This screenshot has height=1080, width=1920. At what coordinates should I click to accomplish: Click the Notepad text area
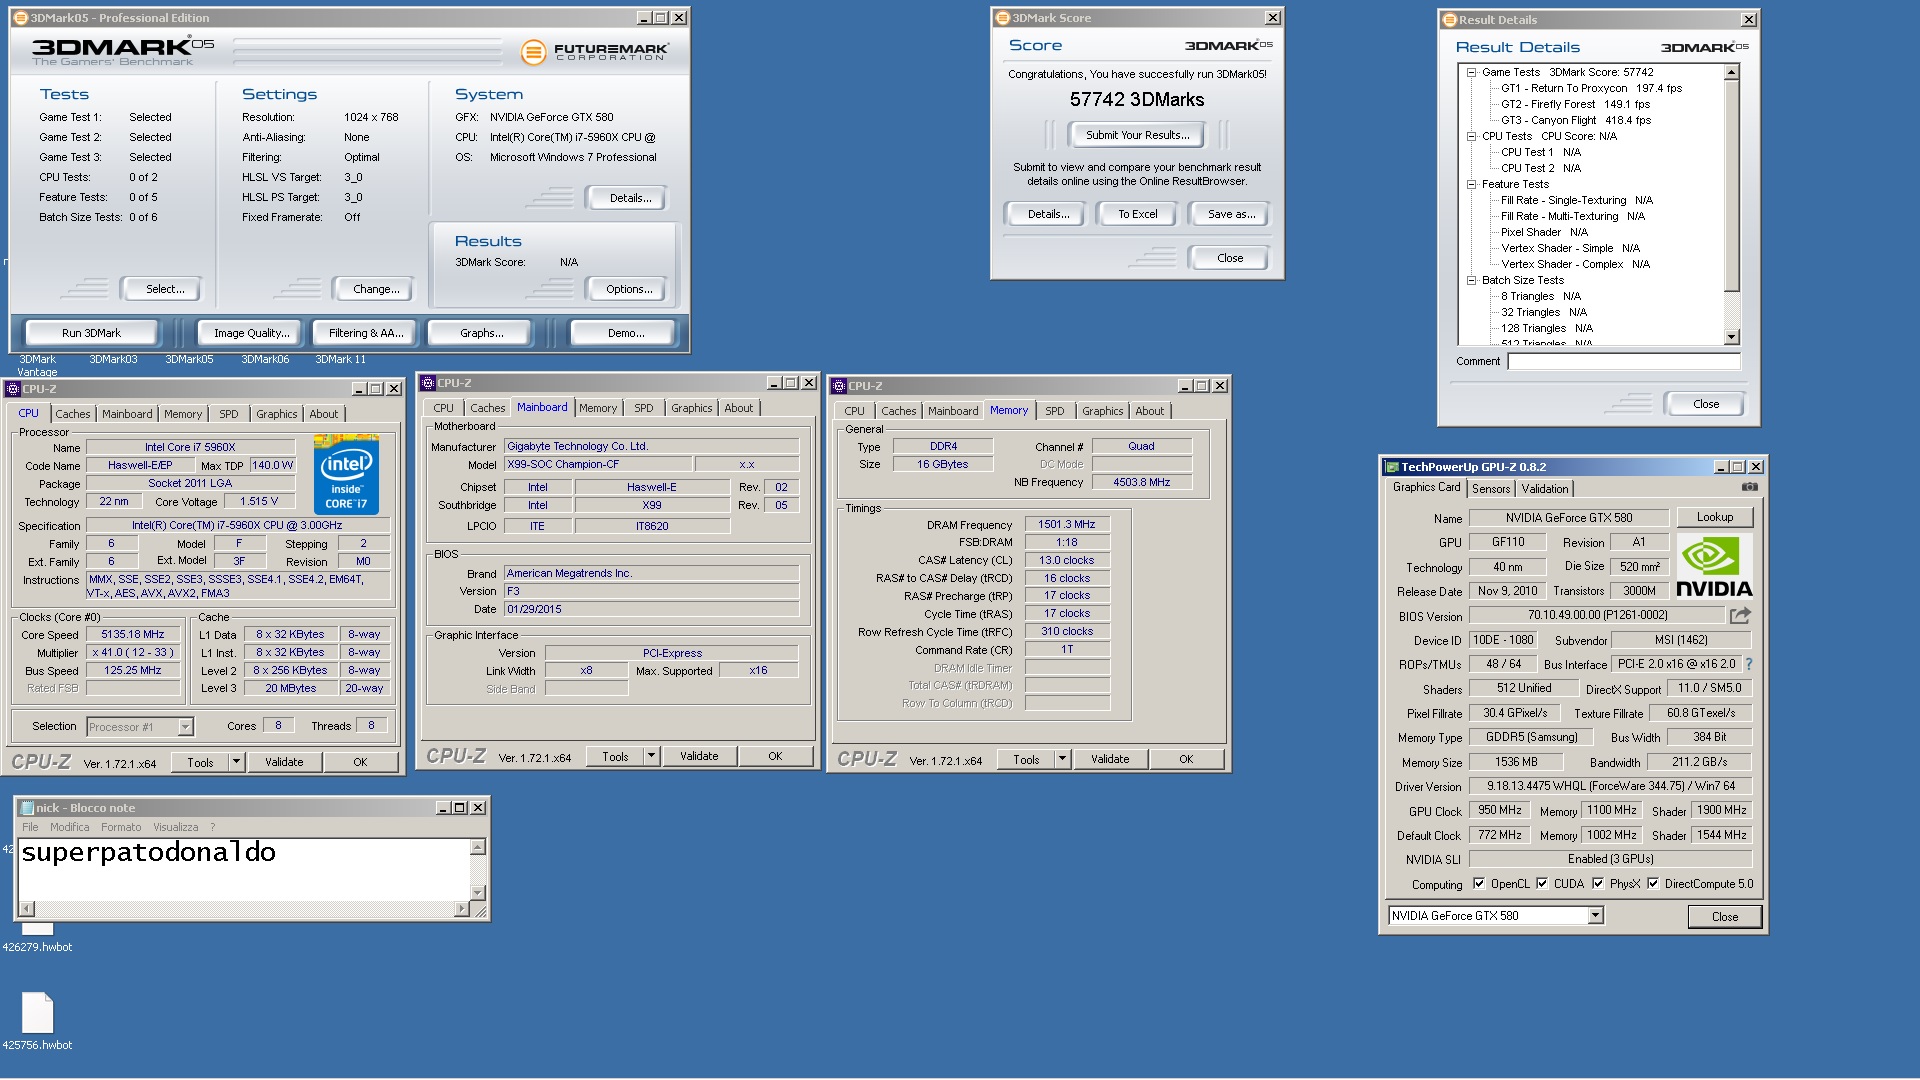[244, 869]
